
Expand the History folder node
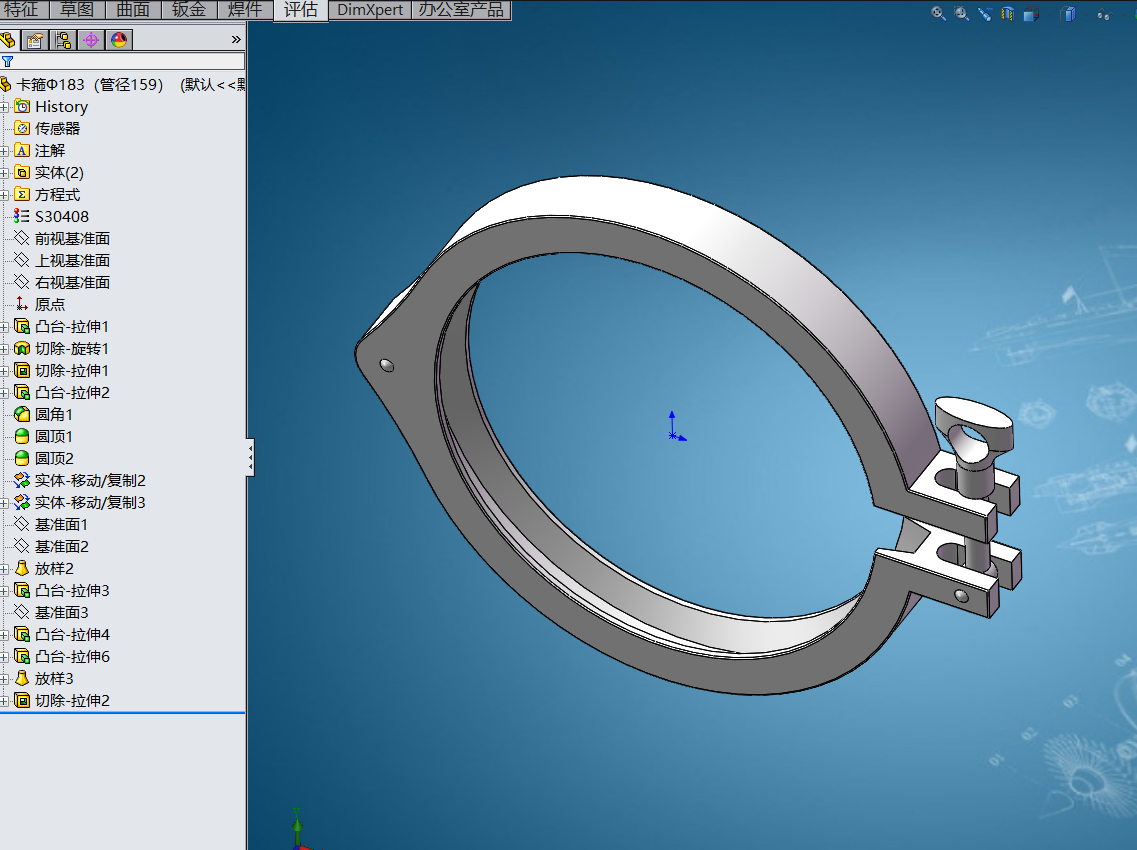pyautogui.click(x=4, y=107)
